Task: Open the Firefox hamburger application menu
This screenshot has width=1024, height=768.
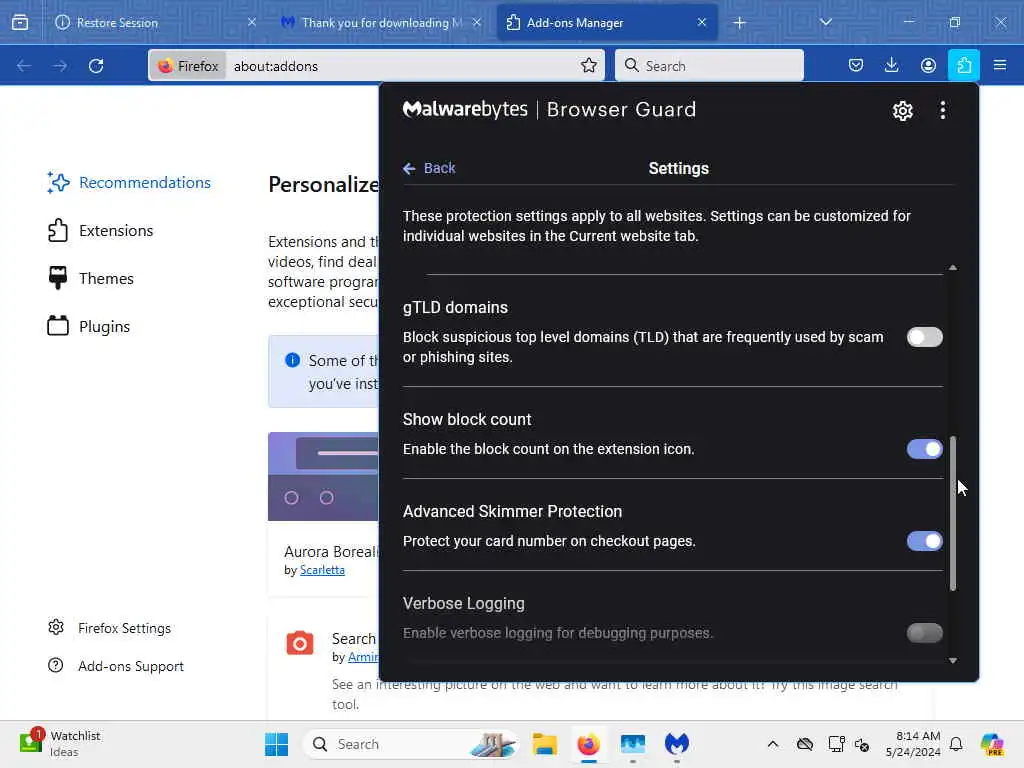Action: [x=1000, y=65]
